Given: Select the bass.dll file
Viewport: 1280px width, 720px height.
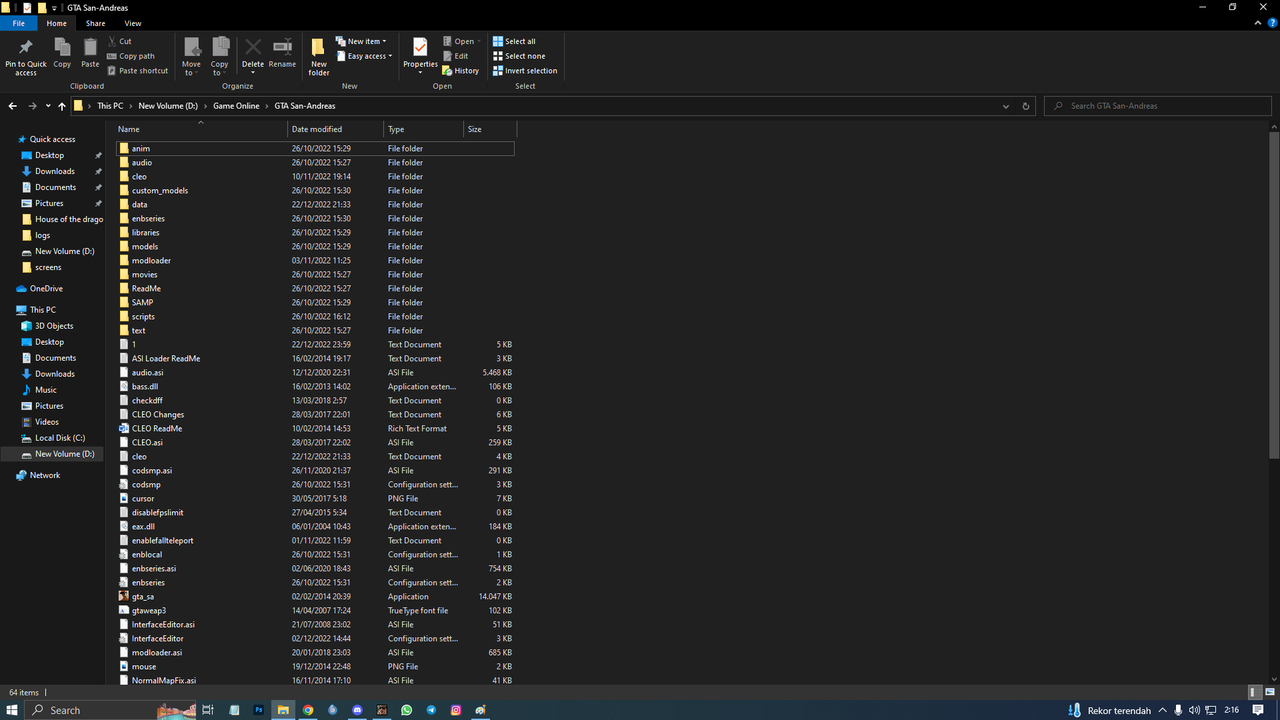Looking at the screenshot, I should 315,386.
